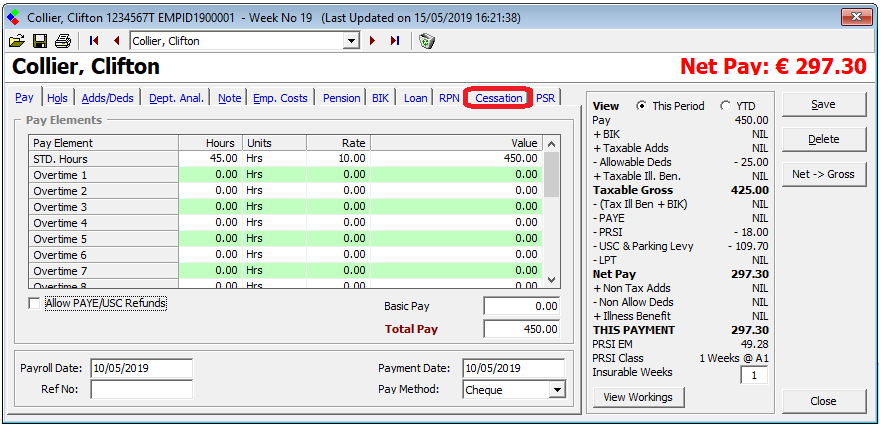The width and height of the screenshot is (885, 429).
Task: Go to the next employee record
Action: pyautogui.click(x=373, y=41)
